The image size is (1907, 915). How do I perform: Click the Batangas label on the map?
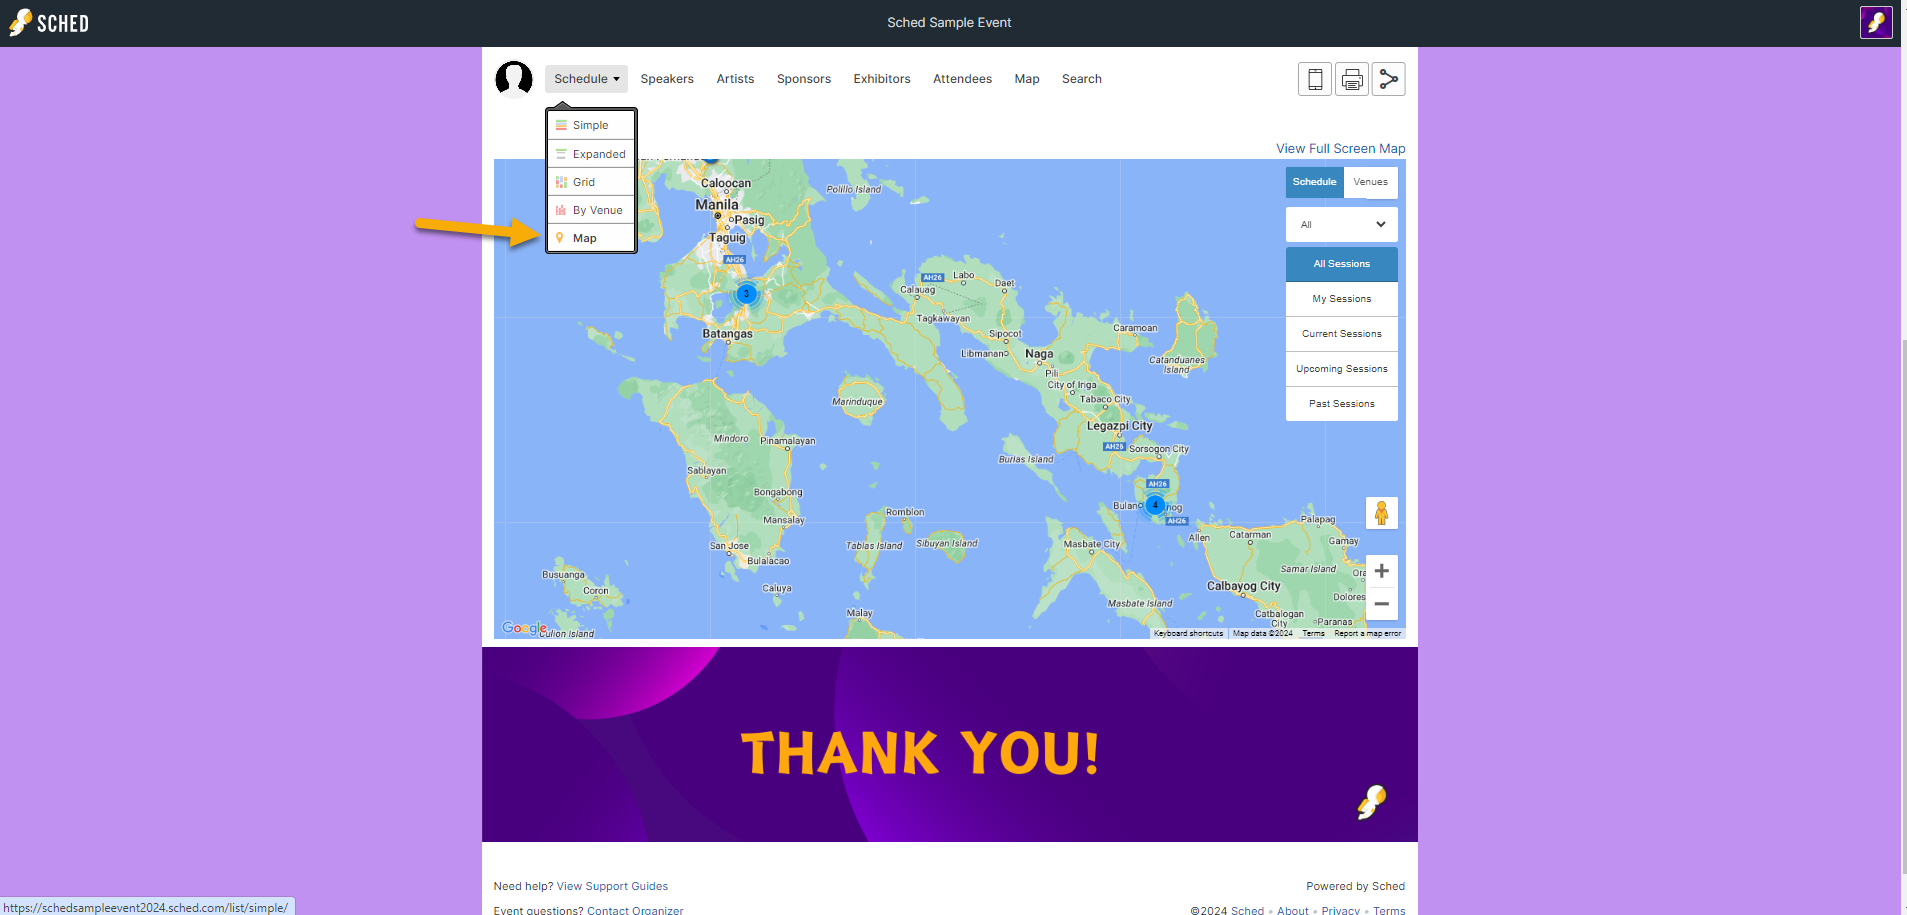727,334
